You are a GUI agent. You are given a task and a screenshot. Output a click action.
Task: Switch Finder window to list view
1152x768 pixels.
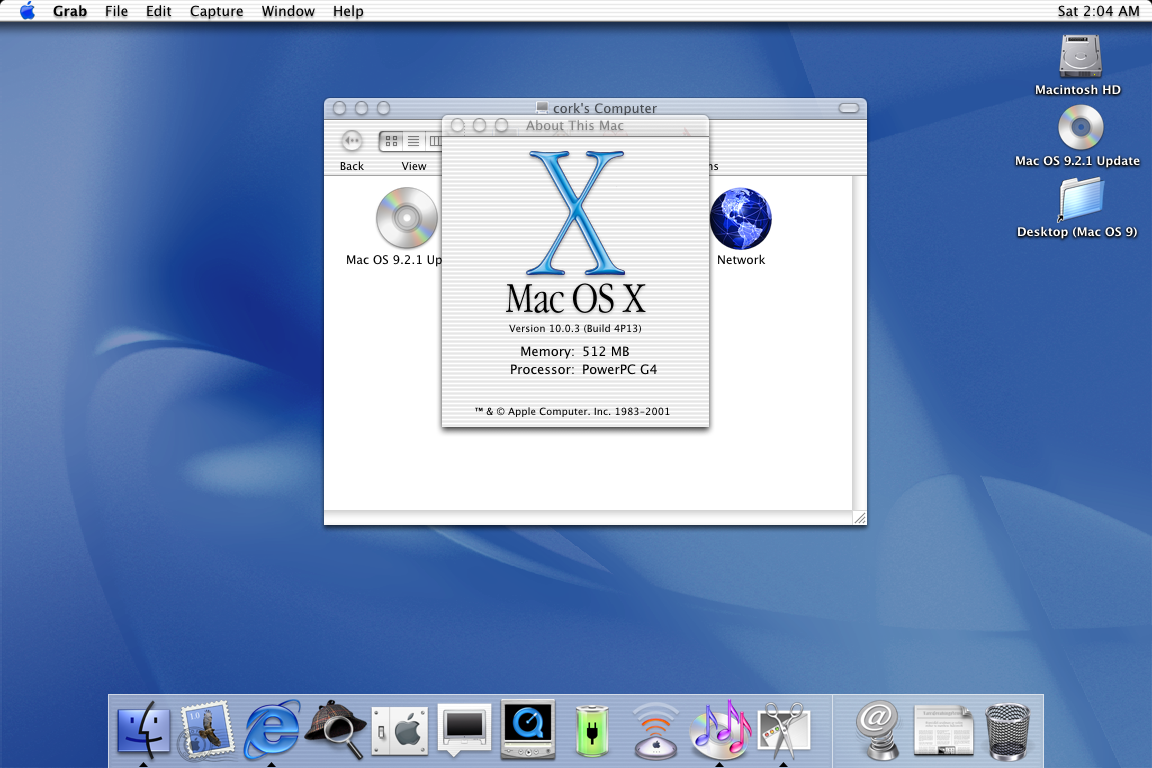click(x=413, y=142)
